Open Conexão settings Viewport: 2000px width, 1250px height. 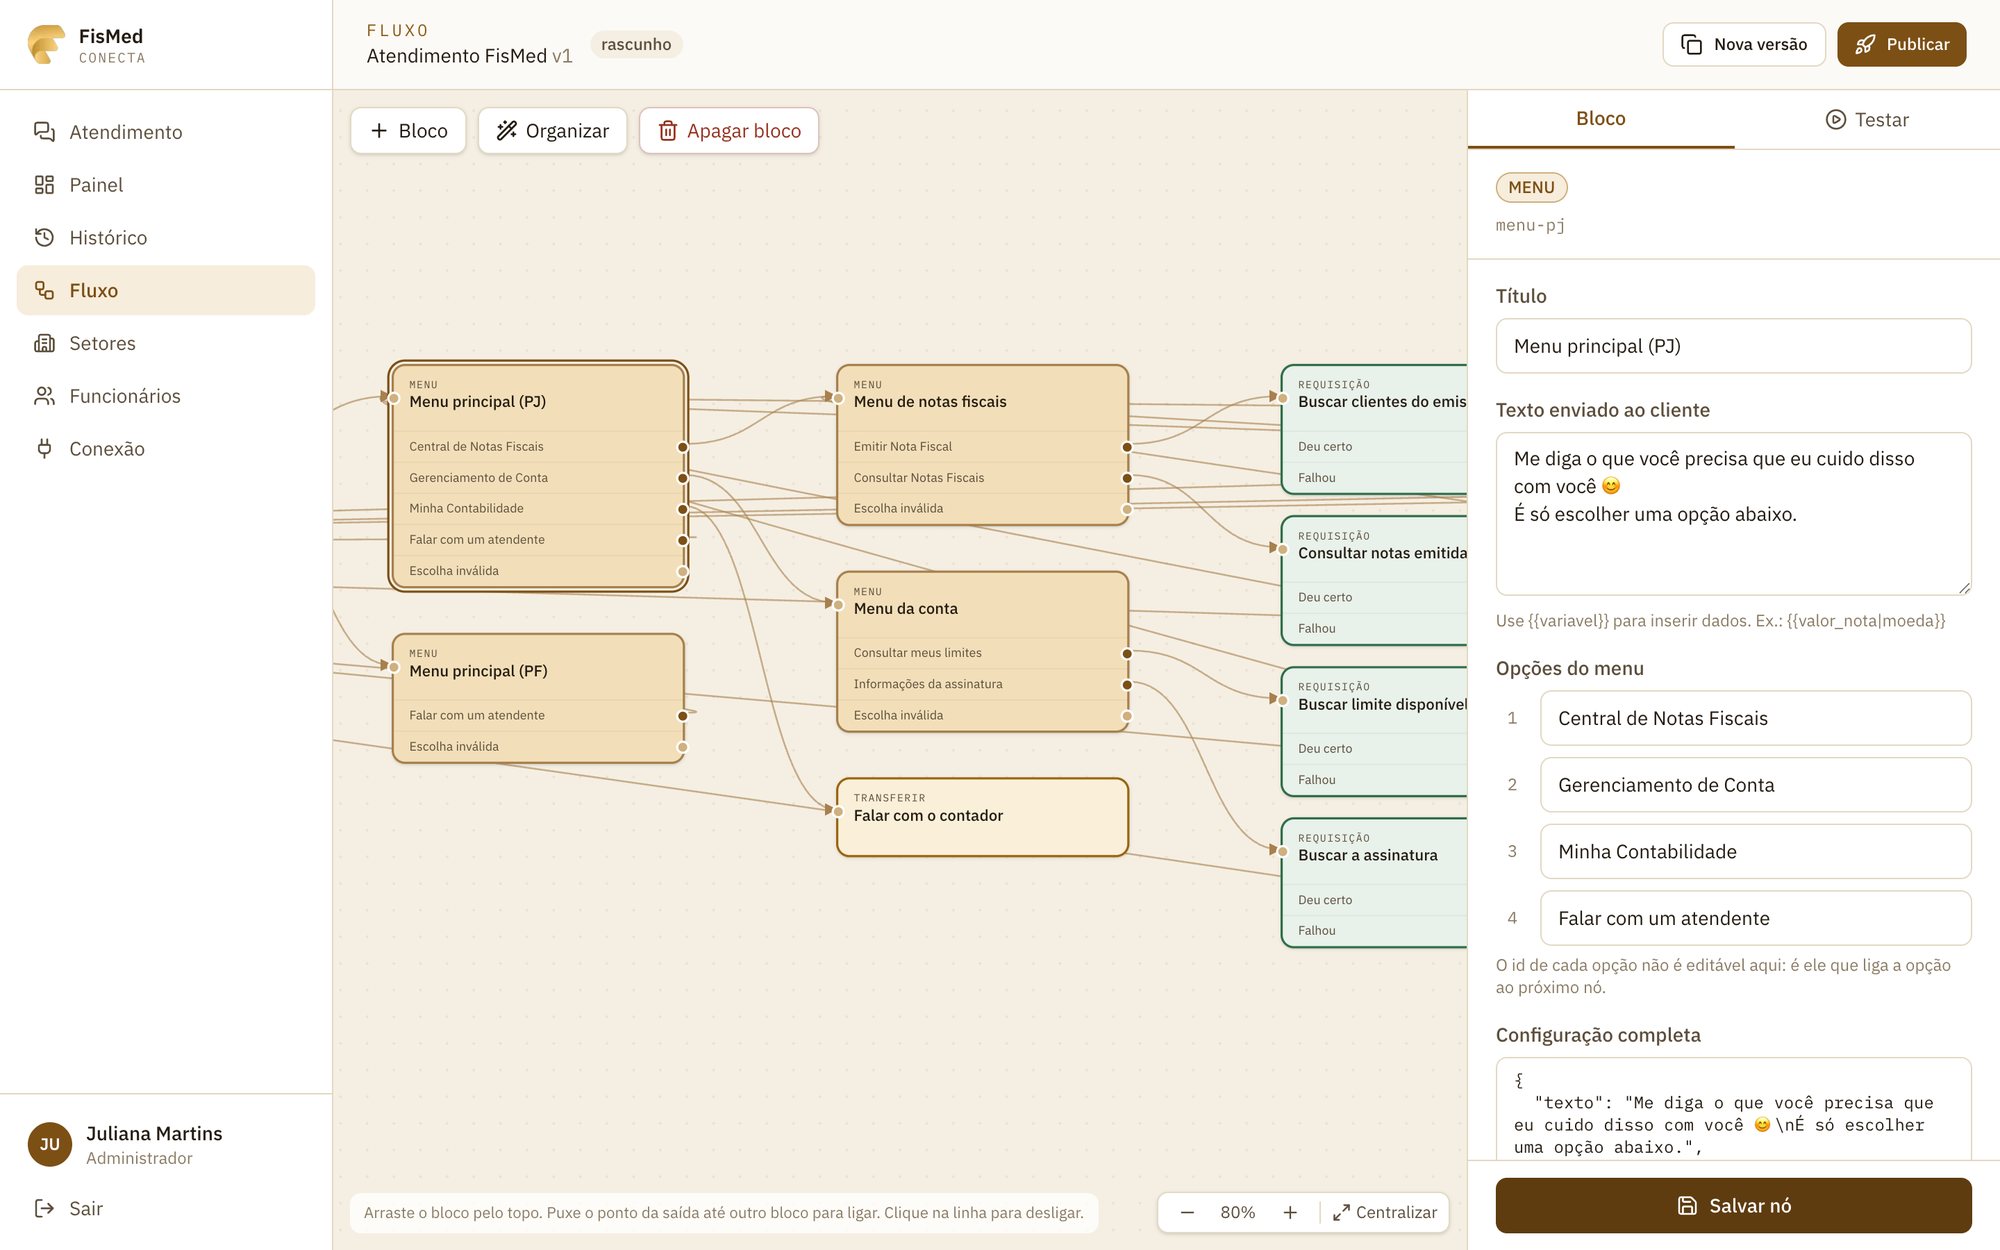point(166,449)
